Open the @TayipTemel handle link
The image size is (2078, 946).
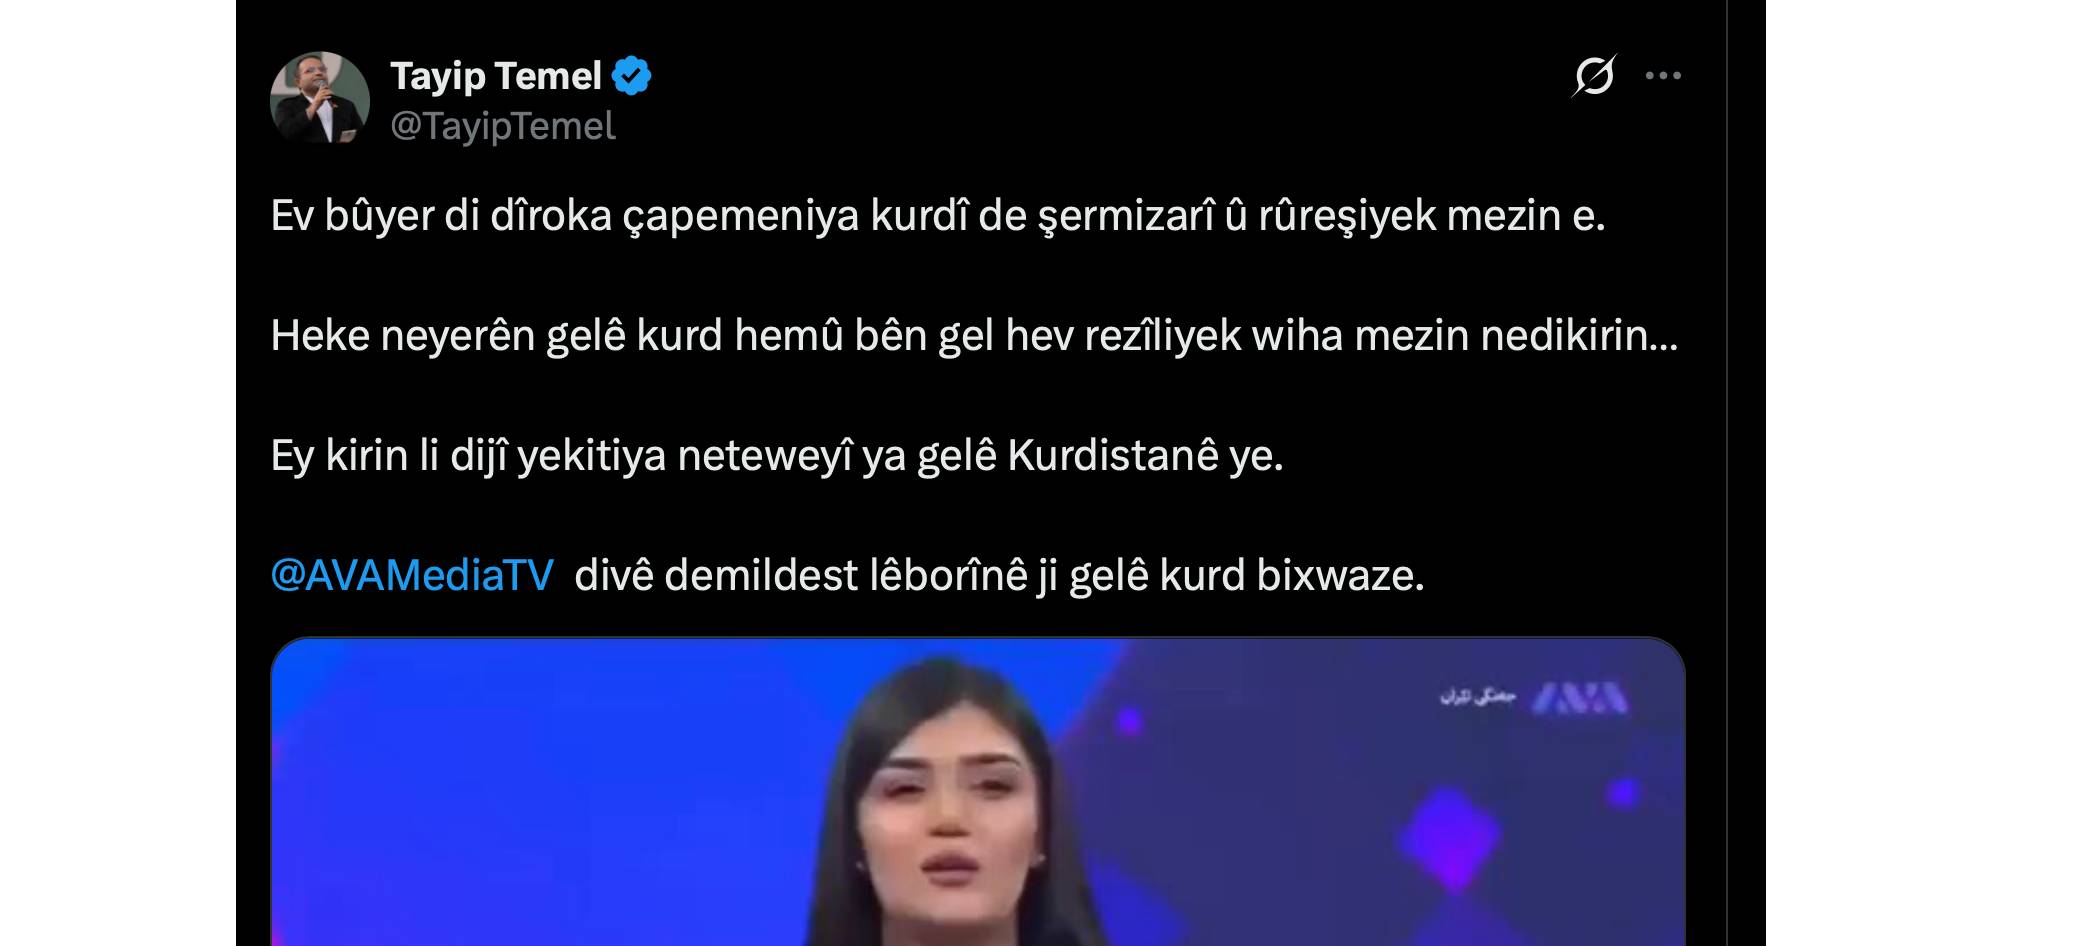502,126
